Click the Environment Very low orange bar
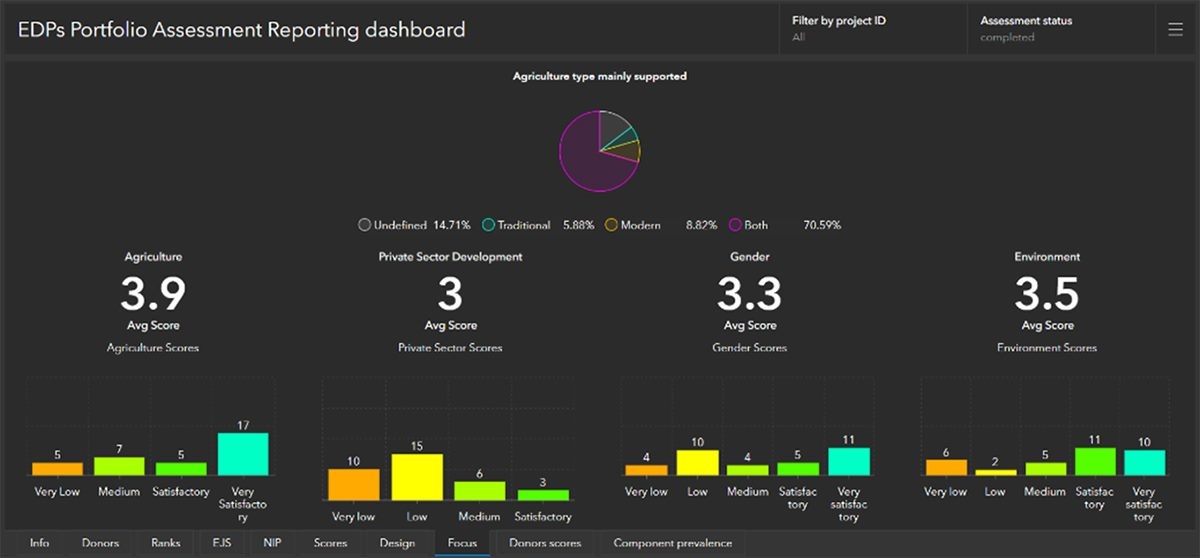 pyautogui.click(x=946, y=467)
